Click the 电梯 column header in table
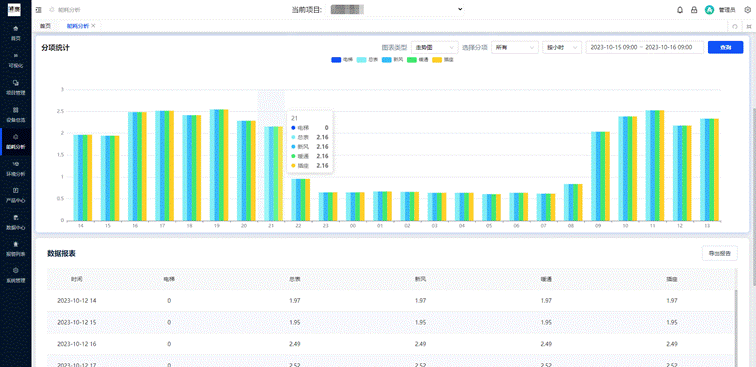The image size is (756, 367). pos(169,279)
